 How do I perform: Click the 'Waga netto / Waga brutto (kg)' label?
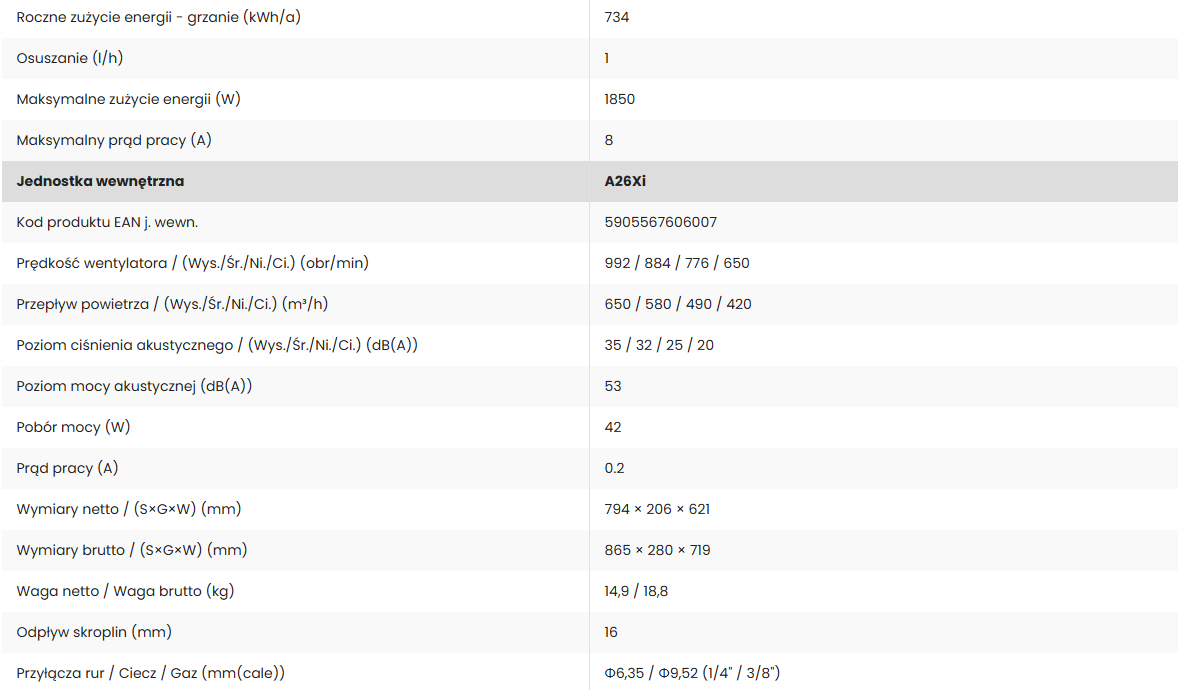coord(125,591)
